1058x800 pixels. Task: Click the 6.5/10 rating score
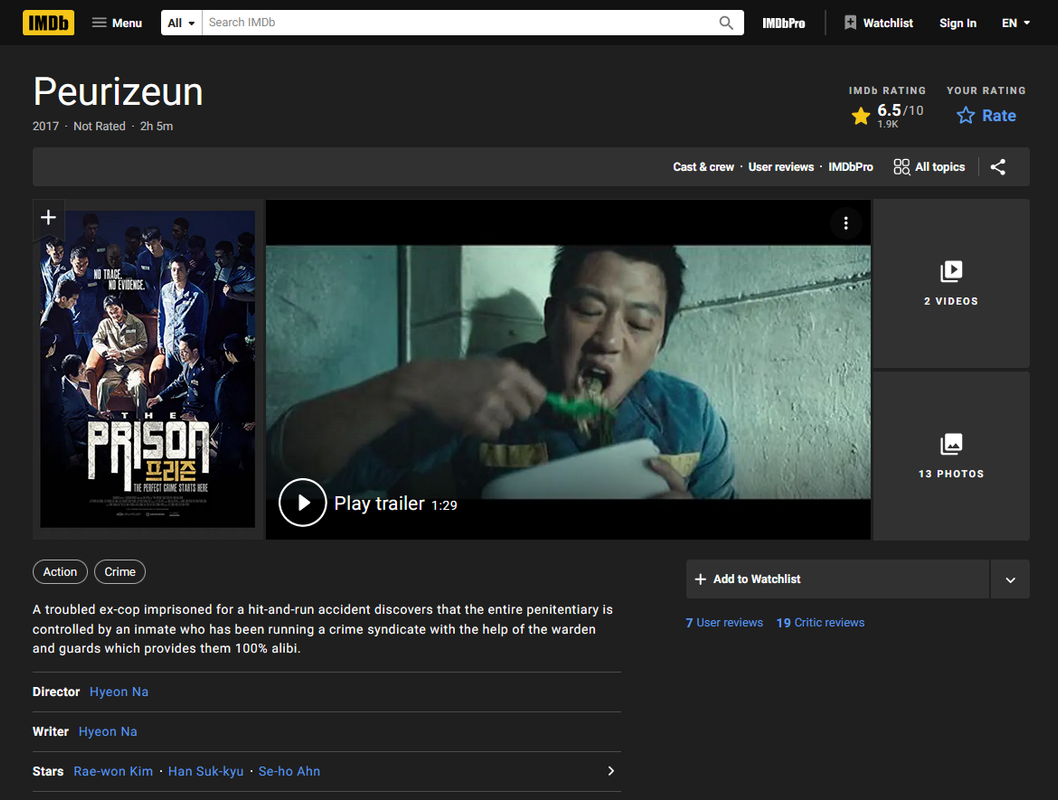click(900, 110)
